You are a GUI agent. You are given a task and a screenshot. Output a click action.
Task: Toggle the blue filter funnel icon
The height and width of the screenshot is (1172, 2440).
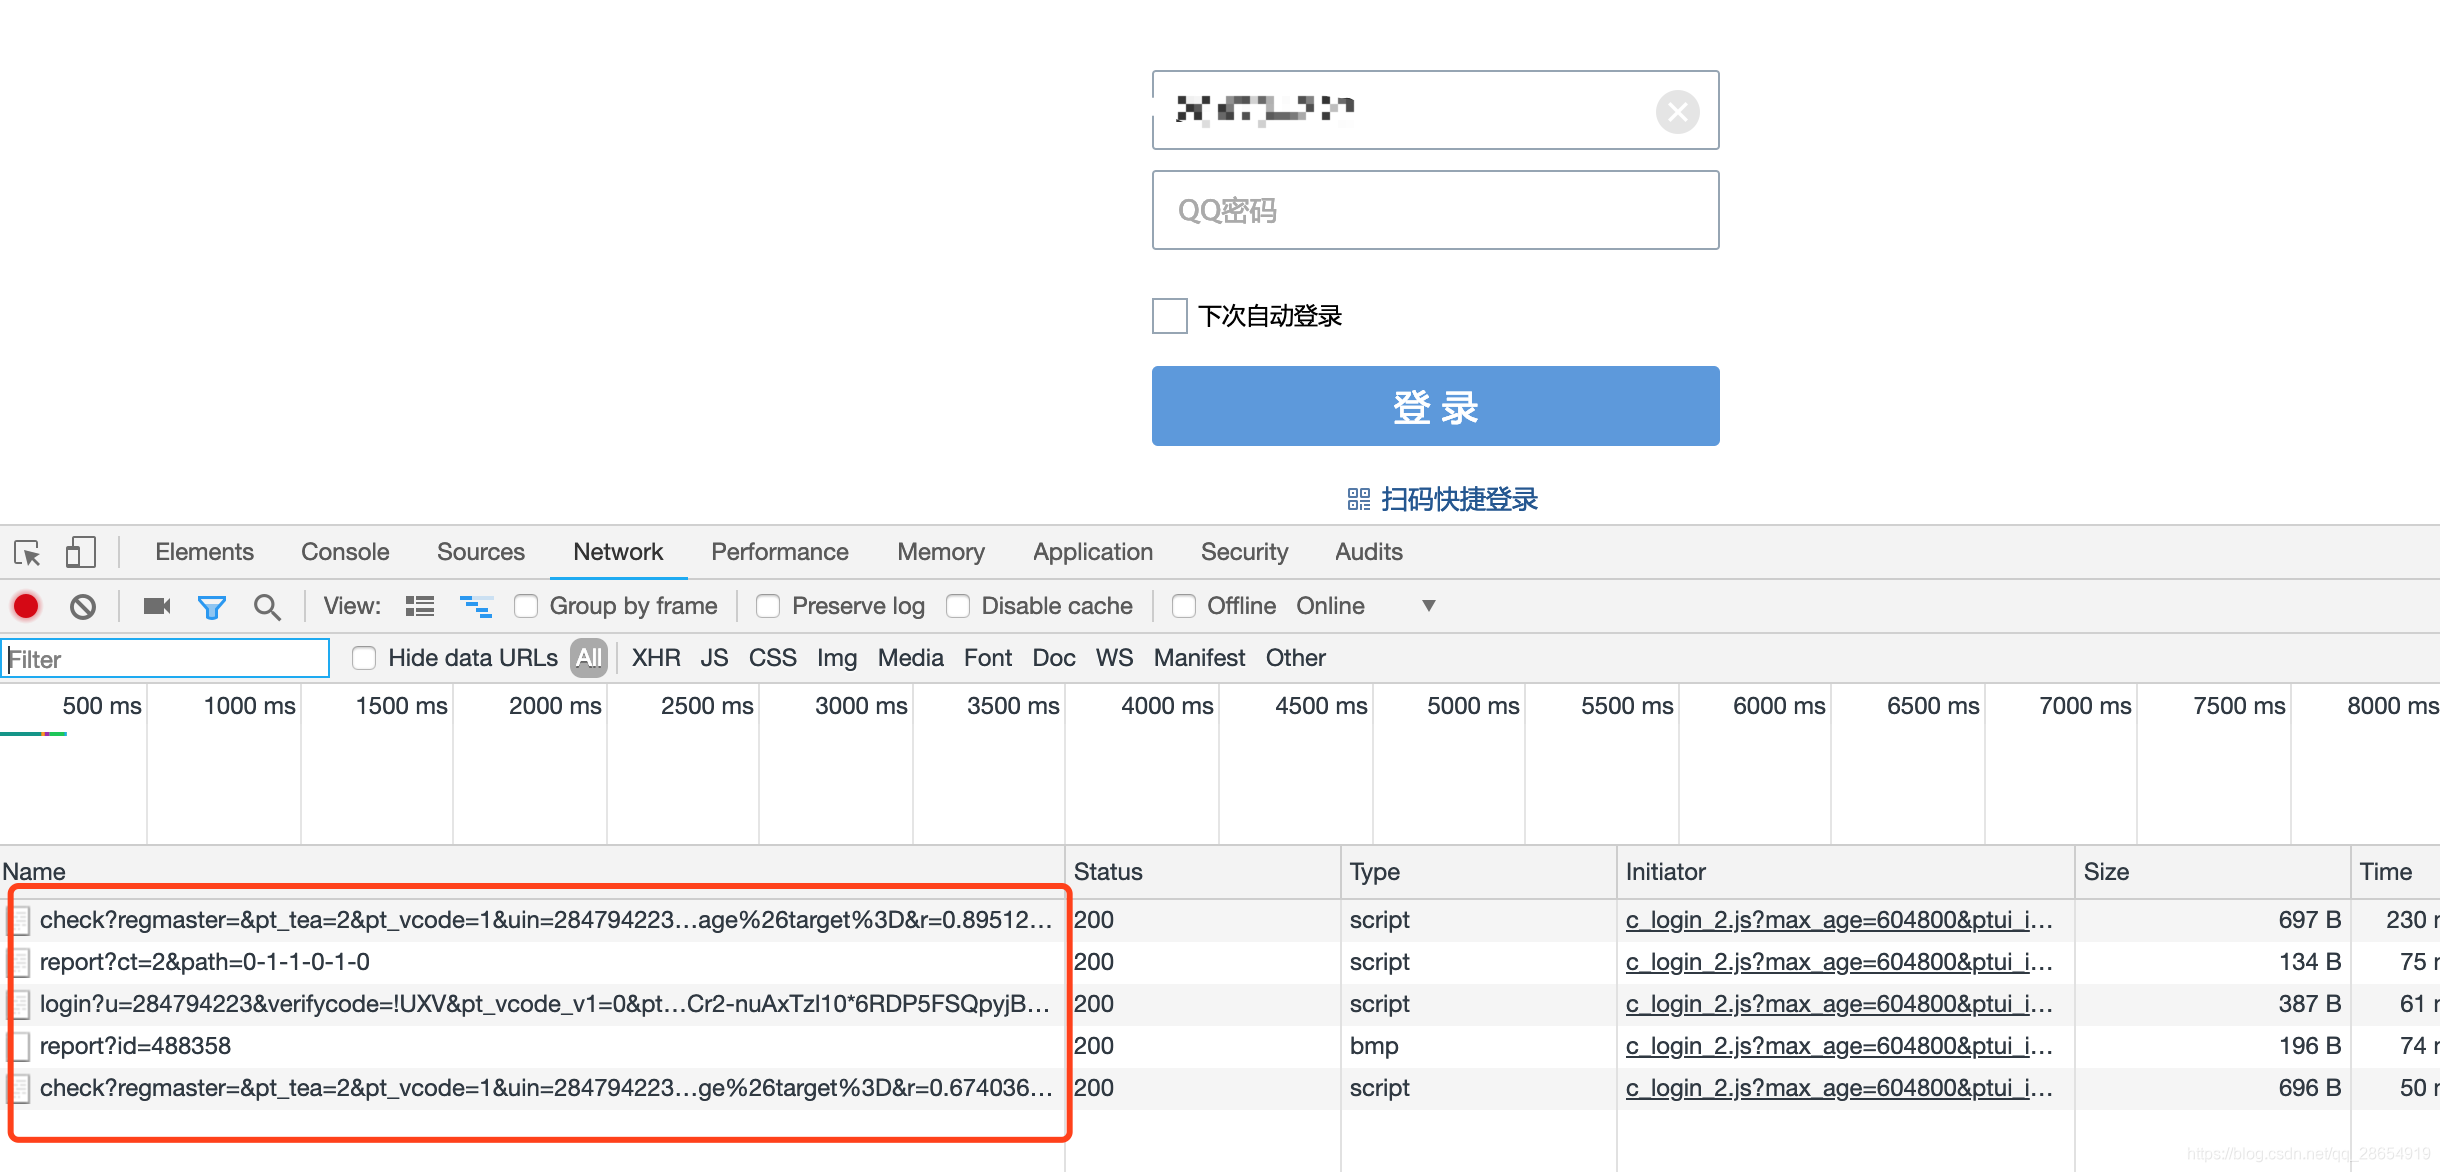tap(211, 606)
